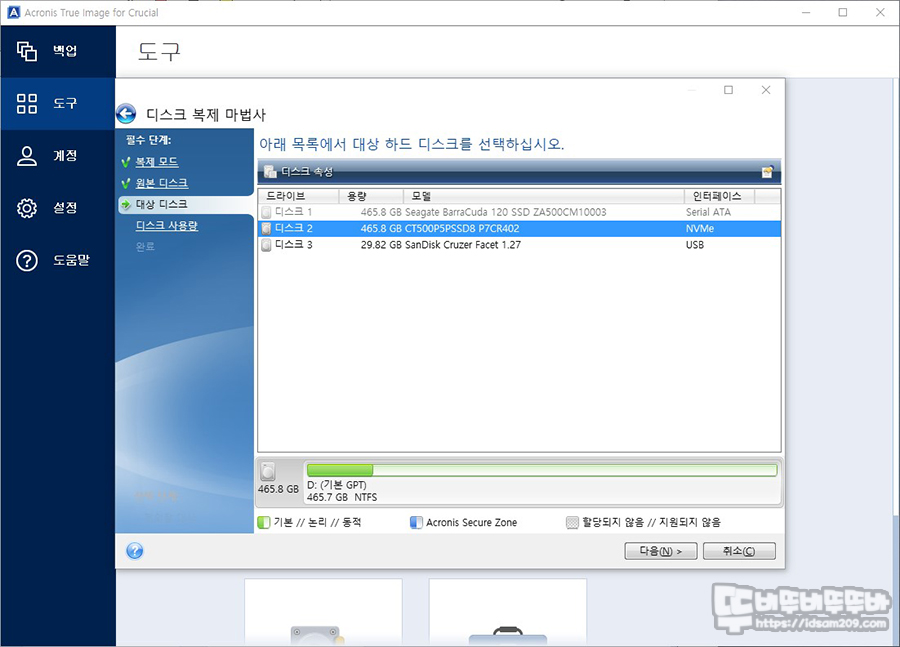Click the icon at right of 디스크 속성 bar
Viewport: 900px width, 647px height.
point(767,172)
